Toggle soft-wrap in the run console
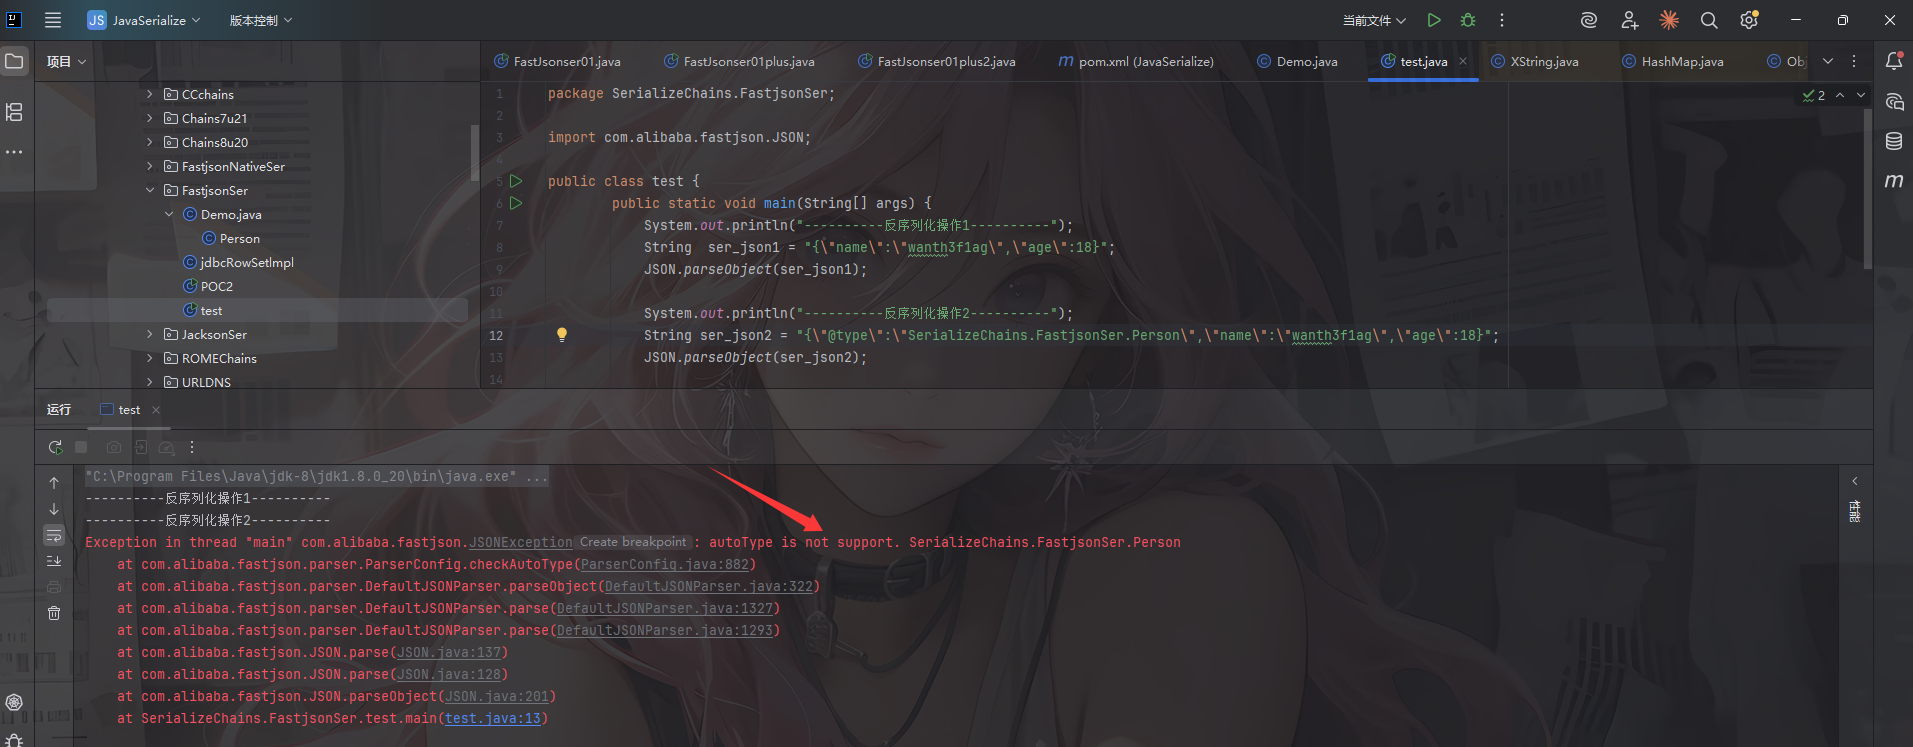 54,536
